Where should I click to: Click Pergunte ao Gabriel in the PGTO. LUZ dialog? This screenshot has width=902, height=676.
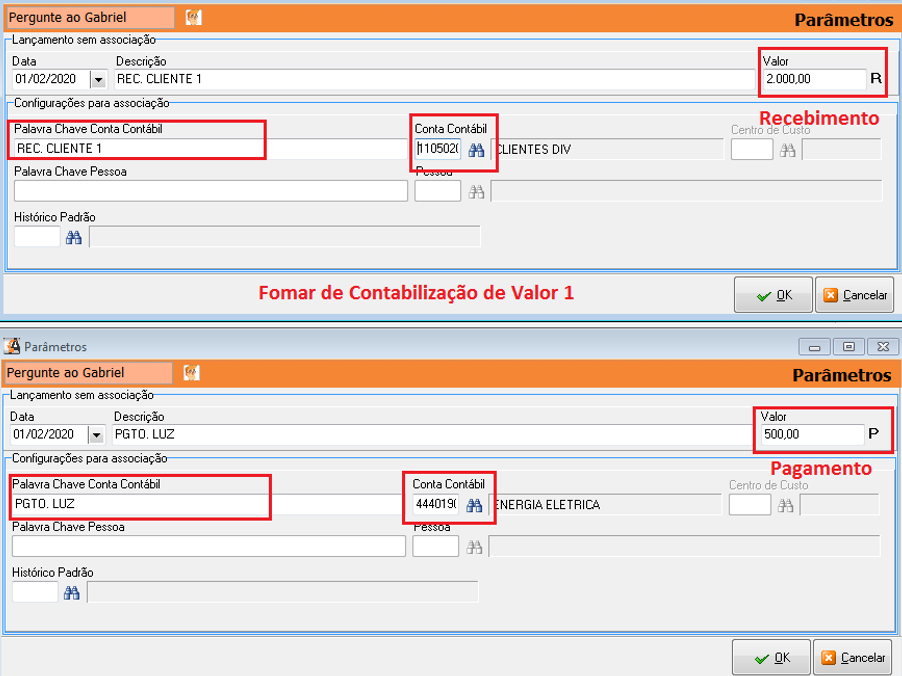click(x=89, y=373)
